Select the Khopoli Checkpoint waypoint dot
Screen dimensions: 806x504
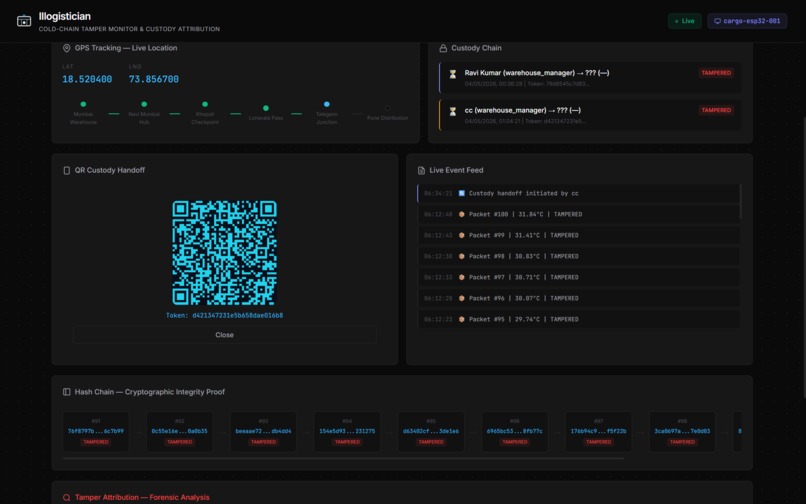tap(205, 104)
